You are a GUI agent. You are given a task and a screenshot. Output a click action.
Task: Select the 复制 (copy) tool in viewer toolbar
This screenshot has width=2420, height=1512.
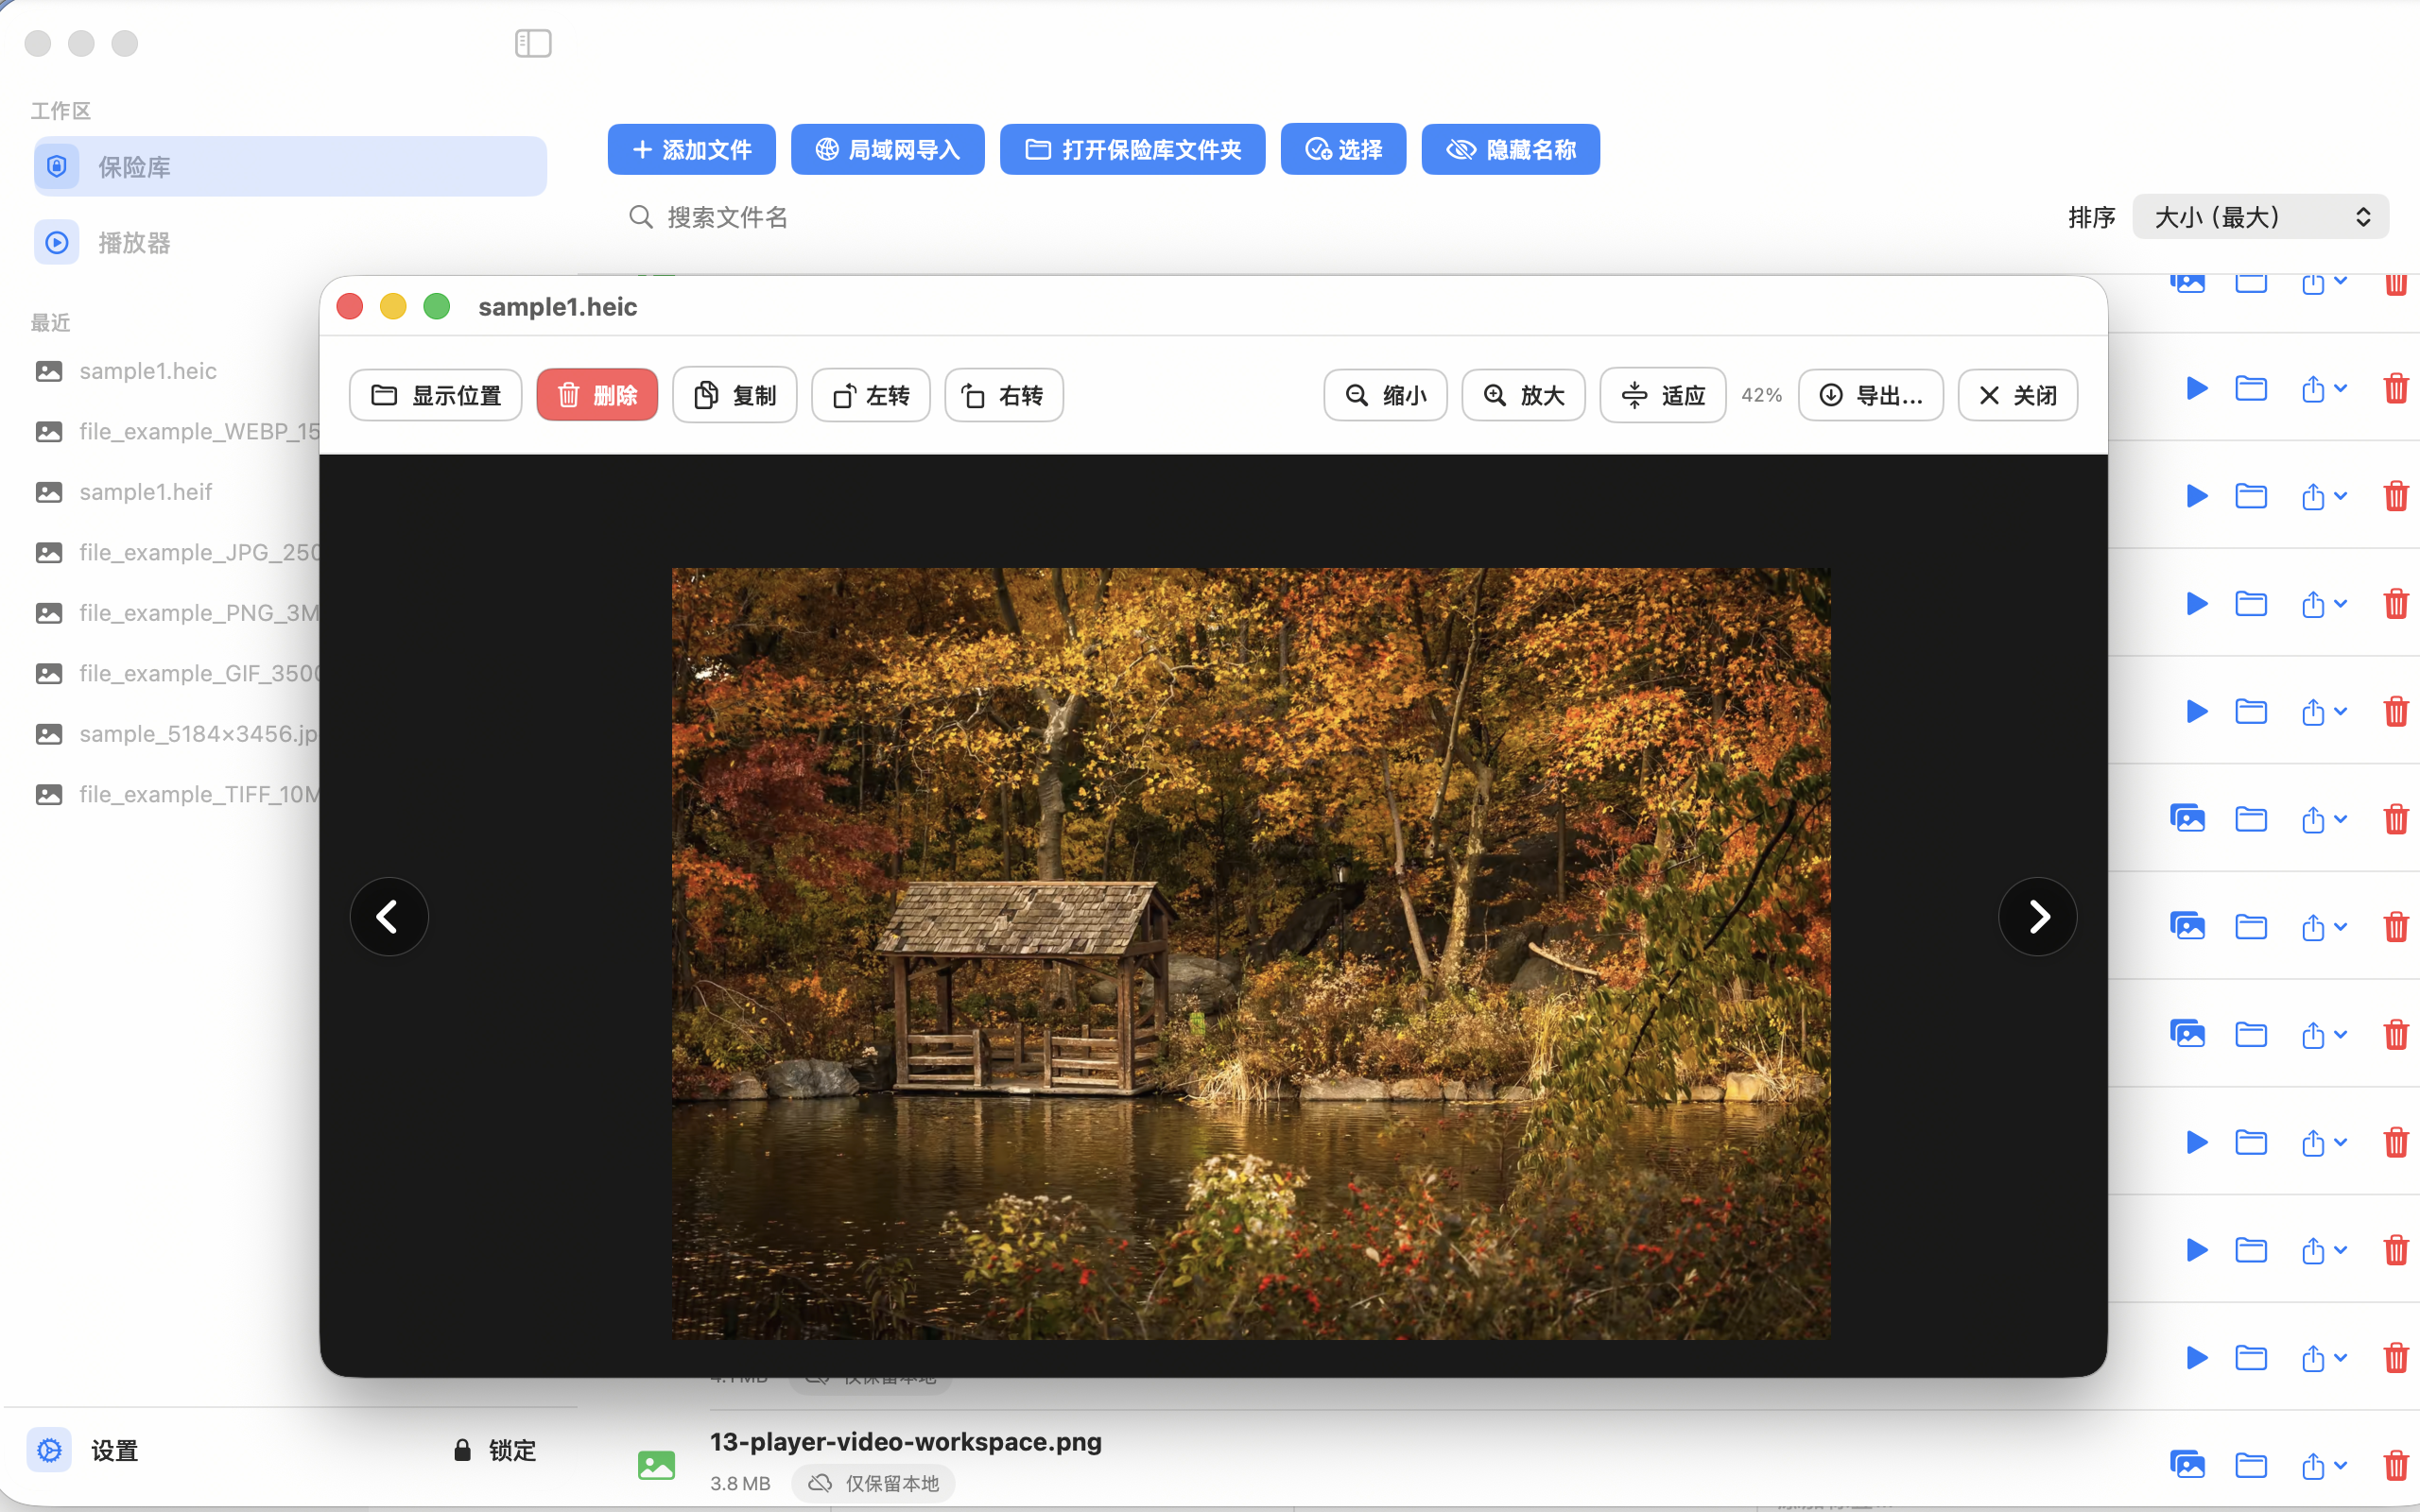pos(733,395)
